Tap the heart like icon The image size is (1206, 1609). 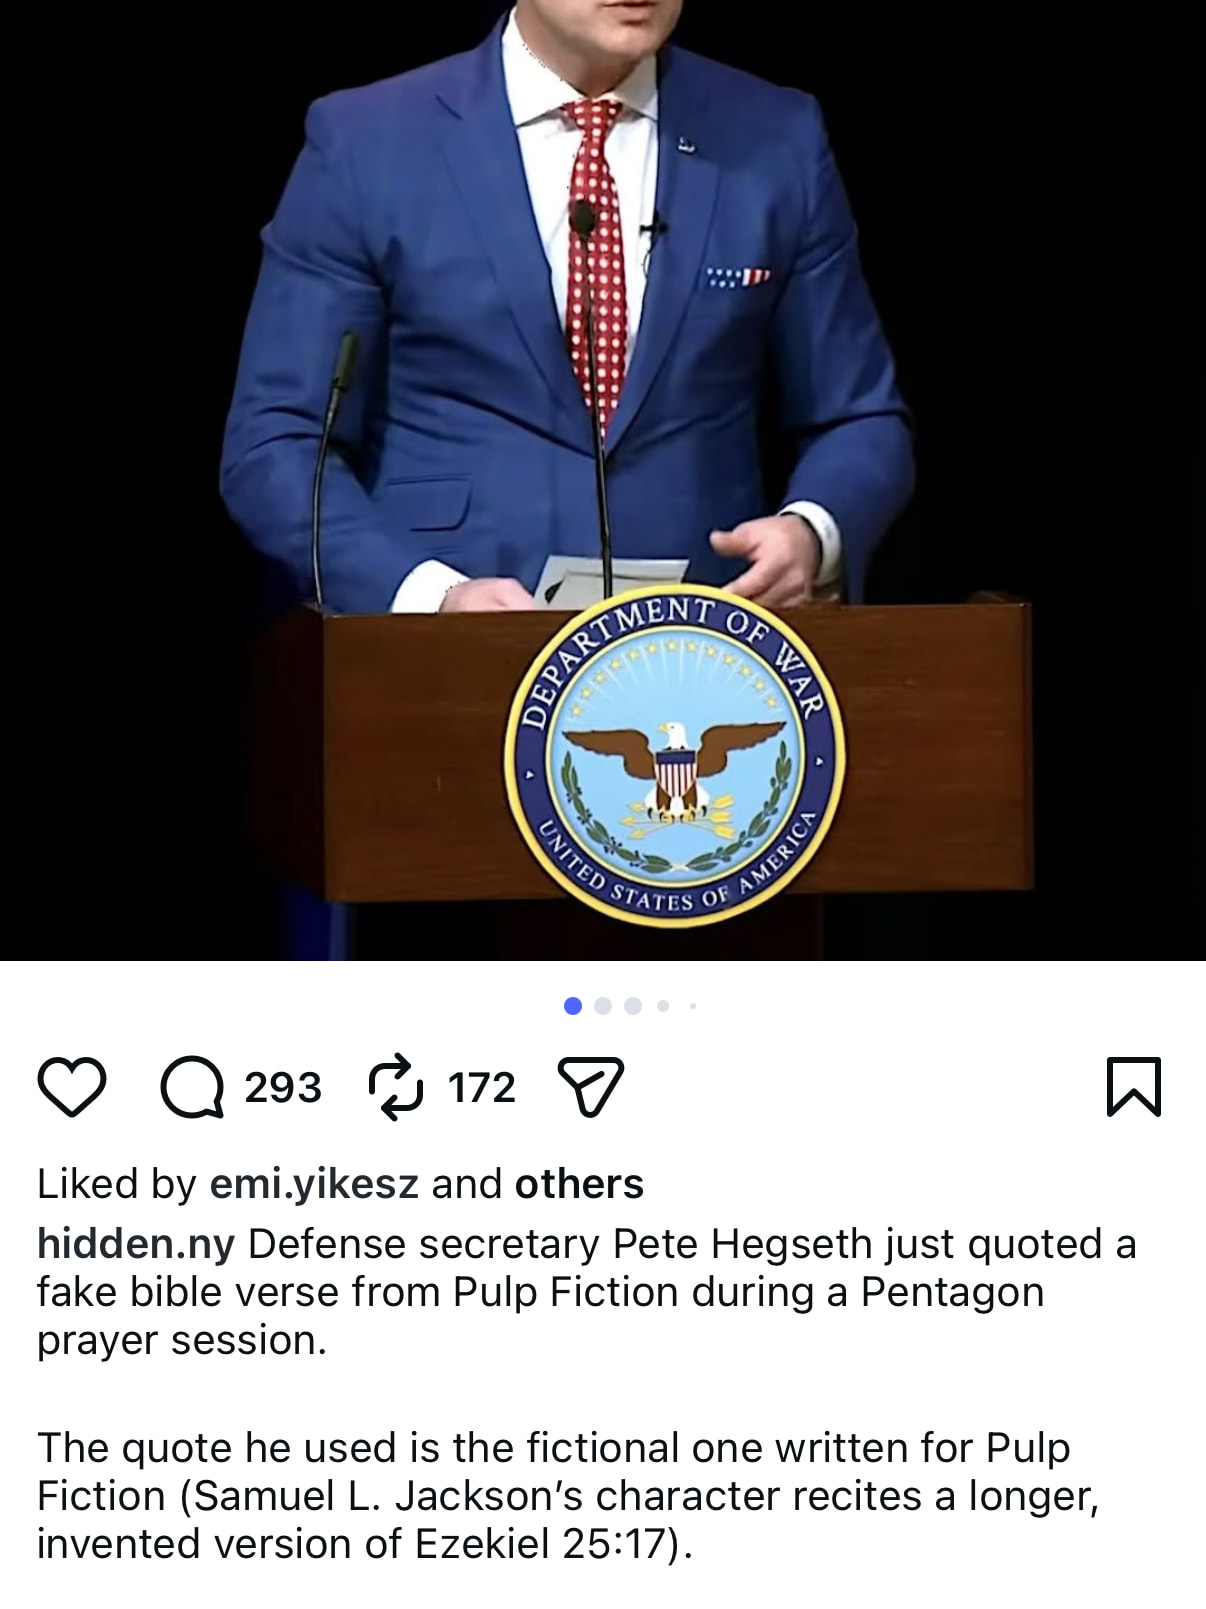click(x=71, y=1086)
